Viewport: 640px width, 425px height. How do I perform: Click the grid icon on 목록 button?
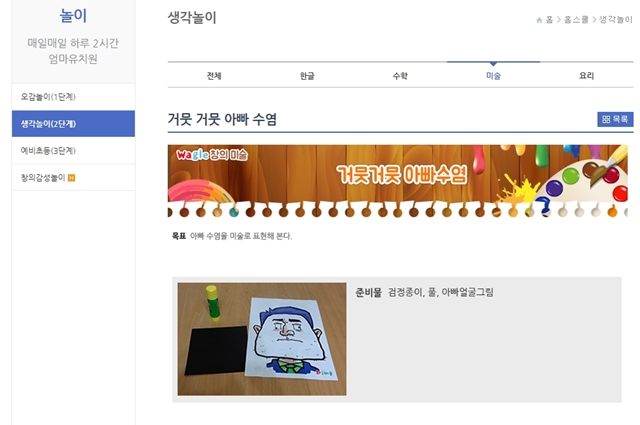606,119
